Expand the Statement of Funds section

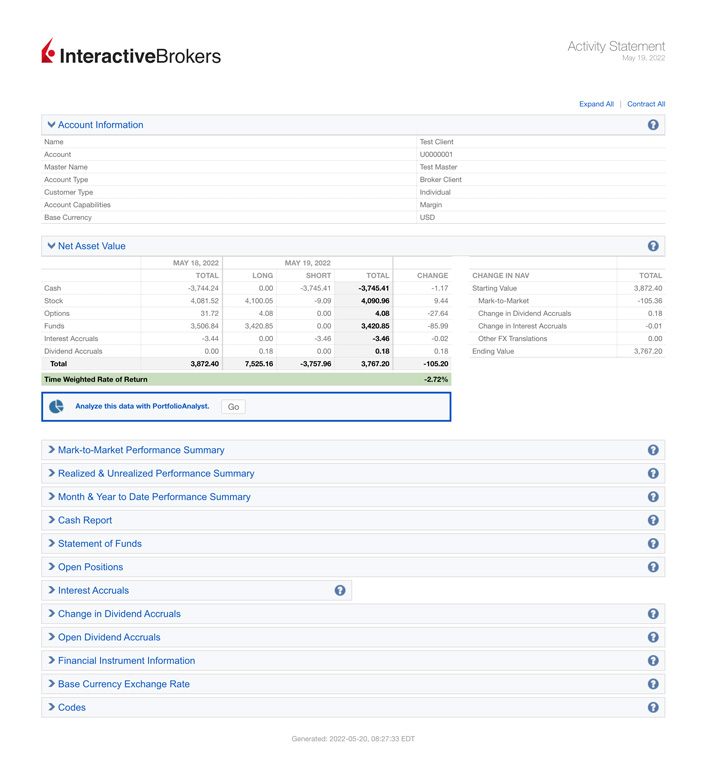99,544
